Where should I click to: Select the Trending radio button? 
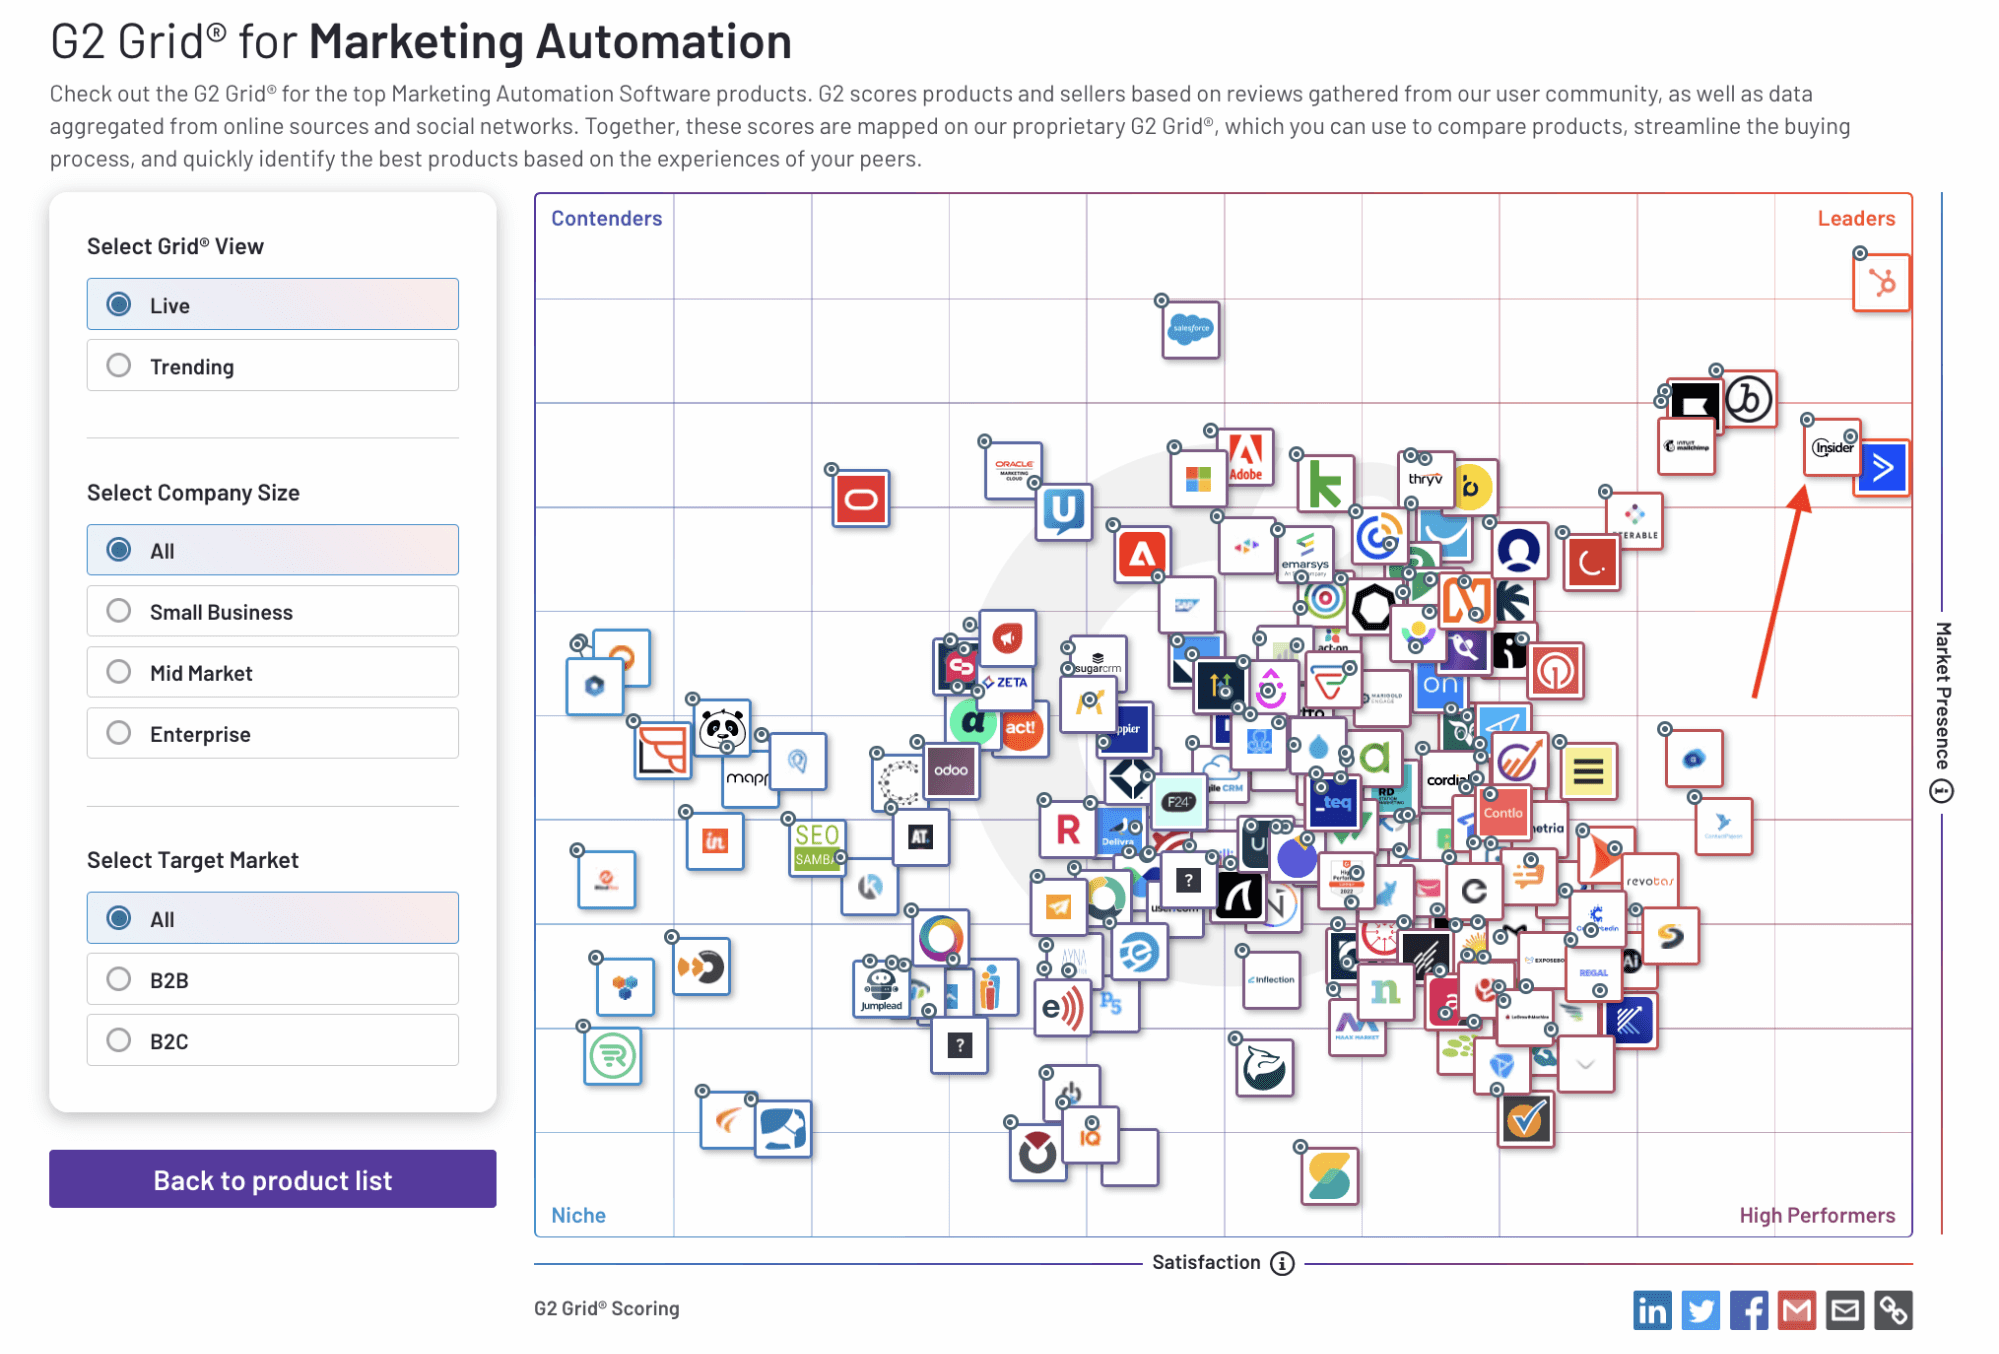[119, 366]
